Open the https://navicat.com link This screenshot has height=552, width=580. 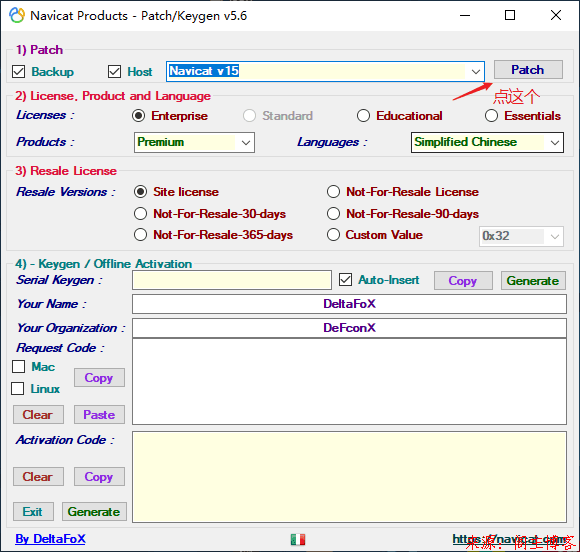click(509, 539)
